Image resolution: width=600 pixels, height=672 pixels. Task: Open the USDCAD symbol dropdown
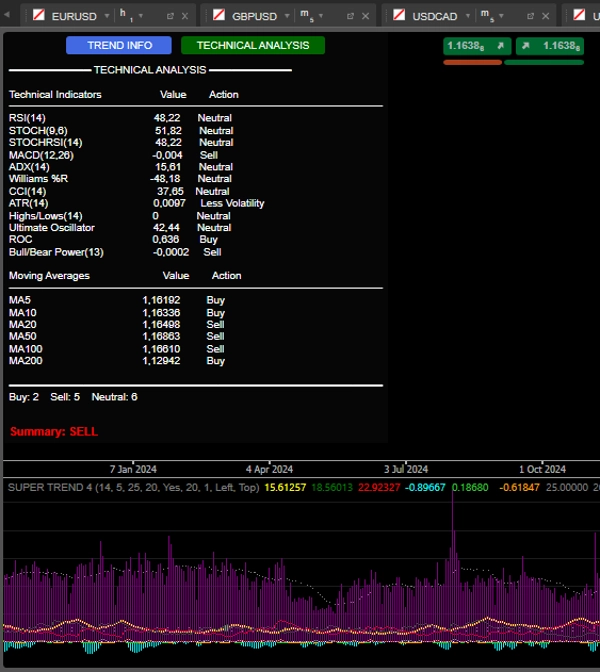(x=468, y=16)
